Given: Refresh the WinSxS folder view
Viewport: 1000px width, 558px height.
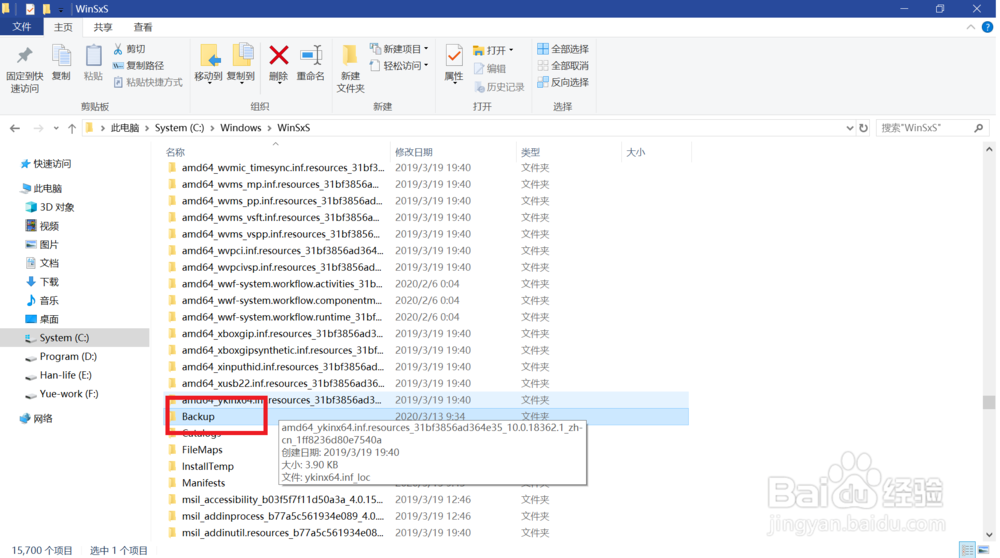Looking at the screenshot, I should click(864, 128).
